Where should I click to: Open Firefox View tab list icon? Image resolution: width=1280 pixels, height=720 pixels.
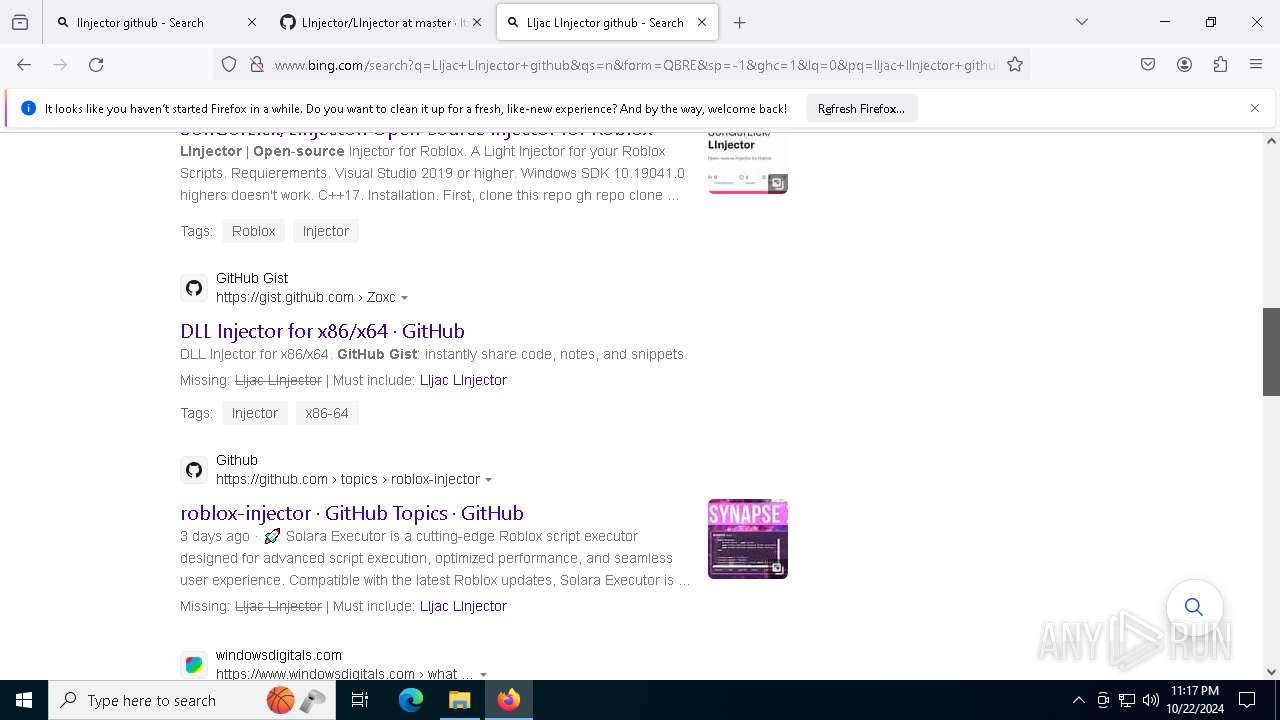[x=20, y=22]
